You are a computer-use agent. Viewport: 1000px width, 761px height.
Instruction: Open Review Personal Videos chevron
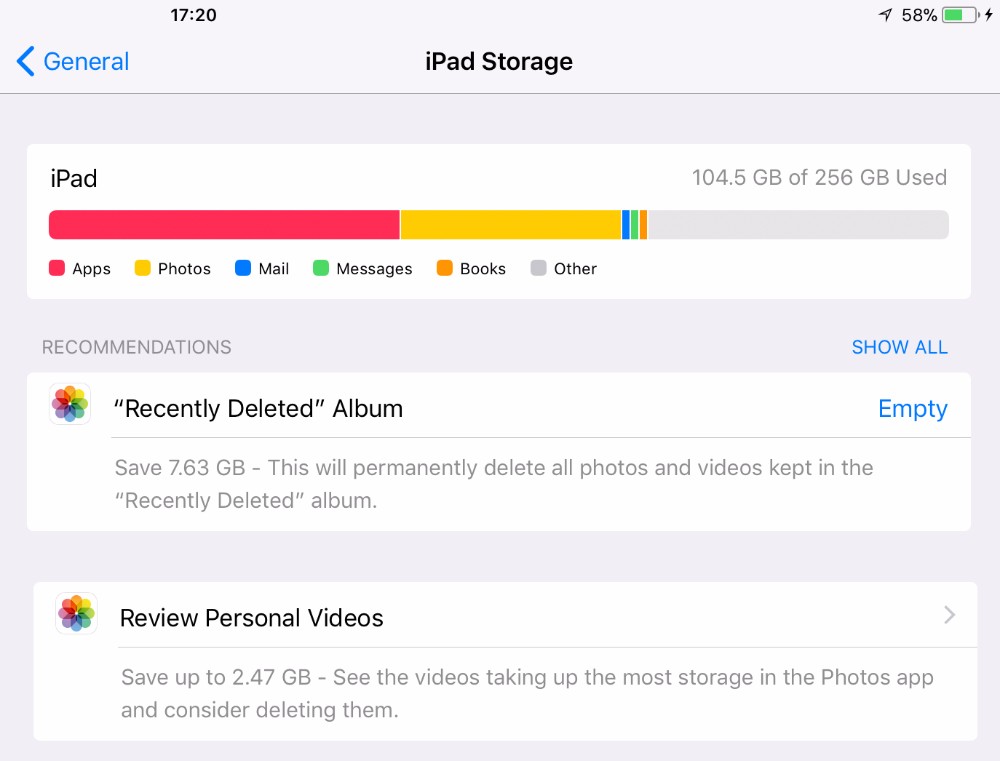pos(950,615)
